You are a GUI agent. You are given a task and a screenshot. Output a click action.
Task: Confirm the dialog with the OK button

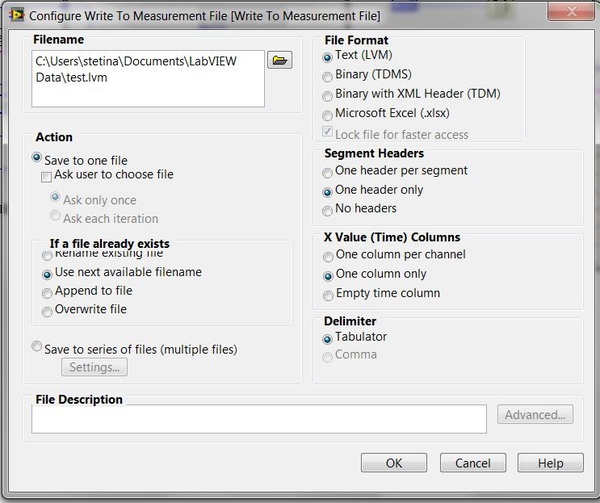point(394,463)
